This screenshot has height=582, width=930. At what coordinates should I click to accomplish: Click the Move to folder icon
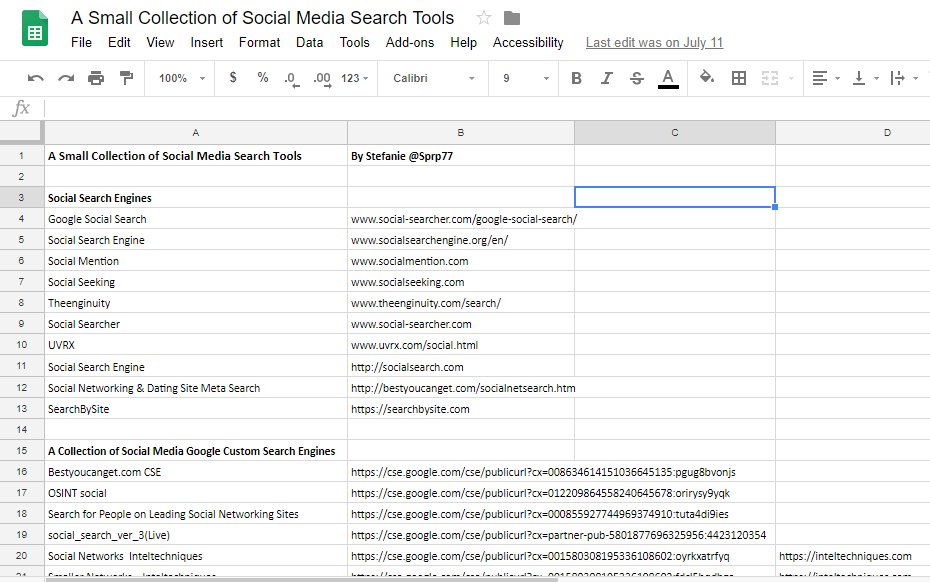[512, 18]
